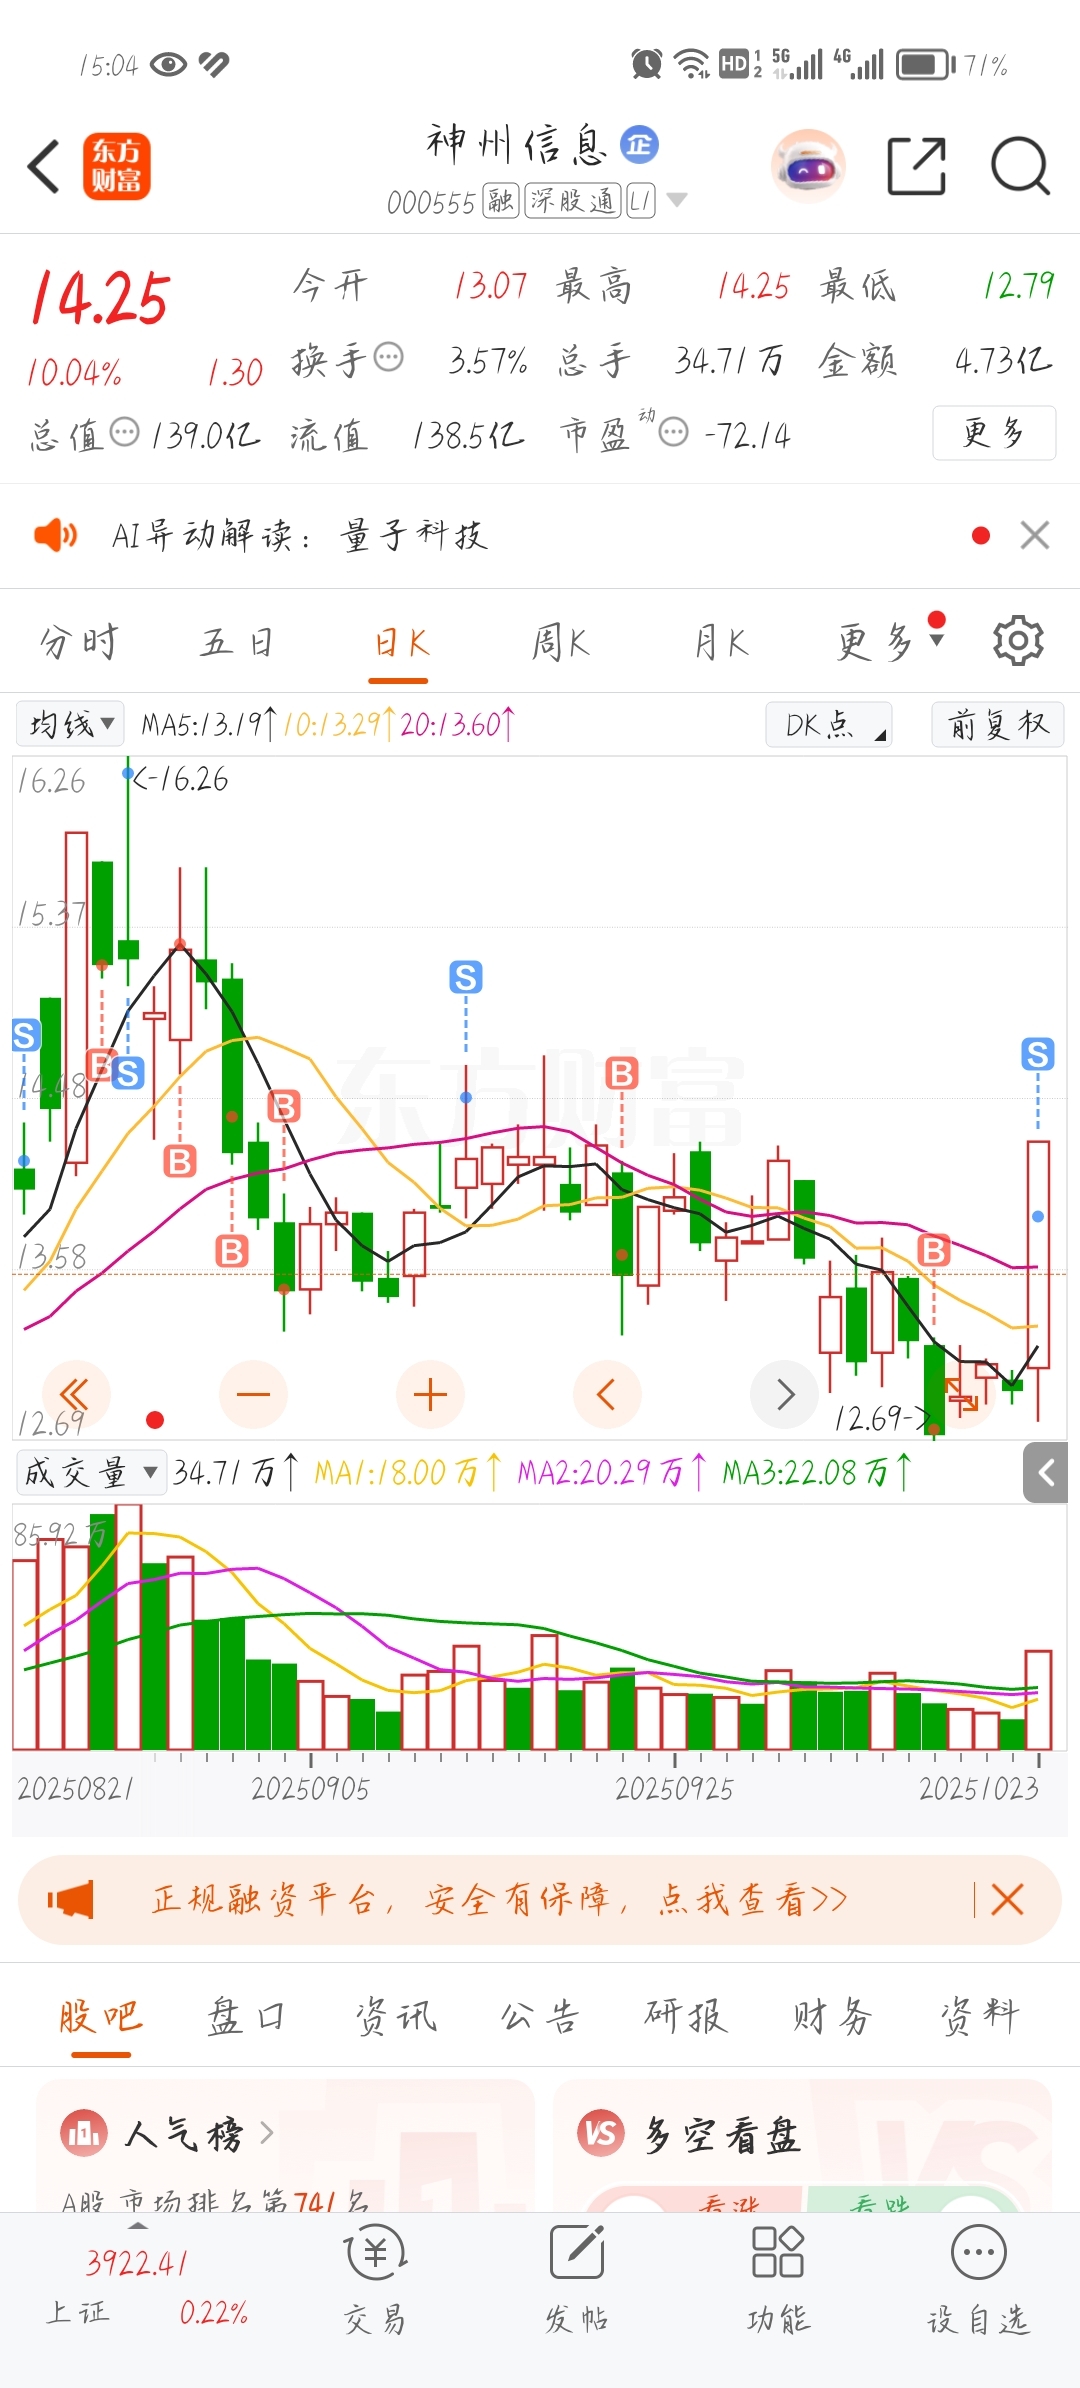Viewport: 1080px width, 2388px height.
Task: Move chart right with right chevron
Action: click(784, 1394)
